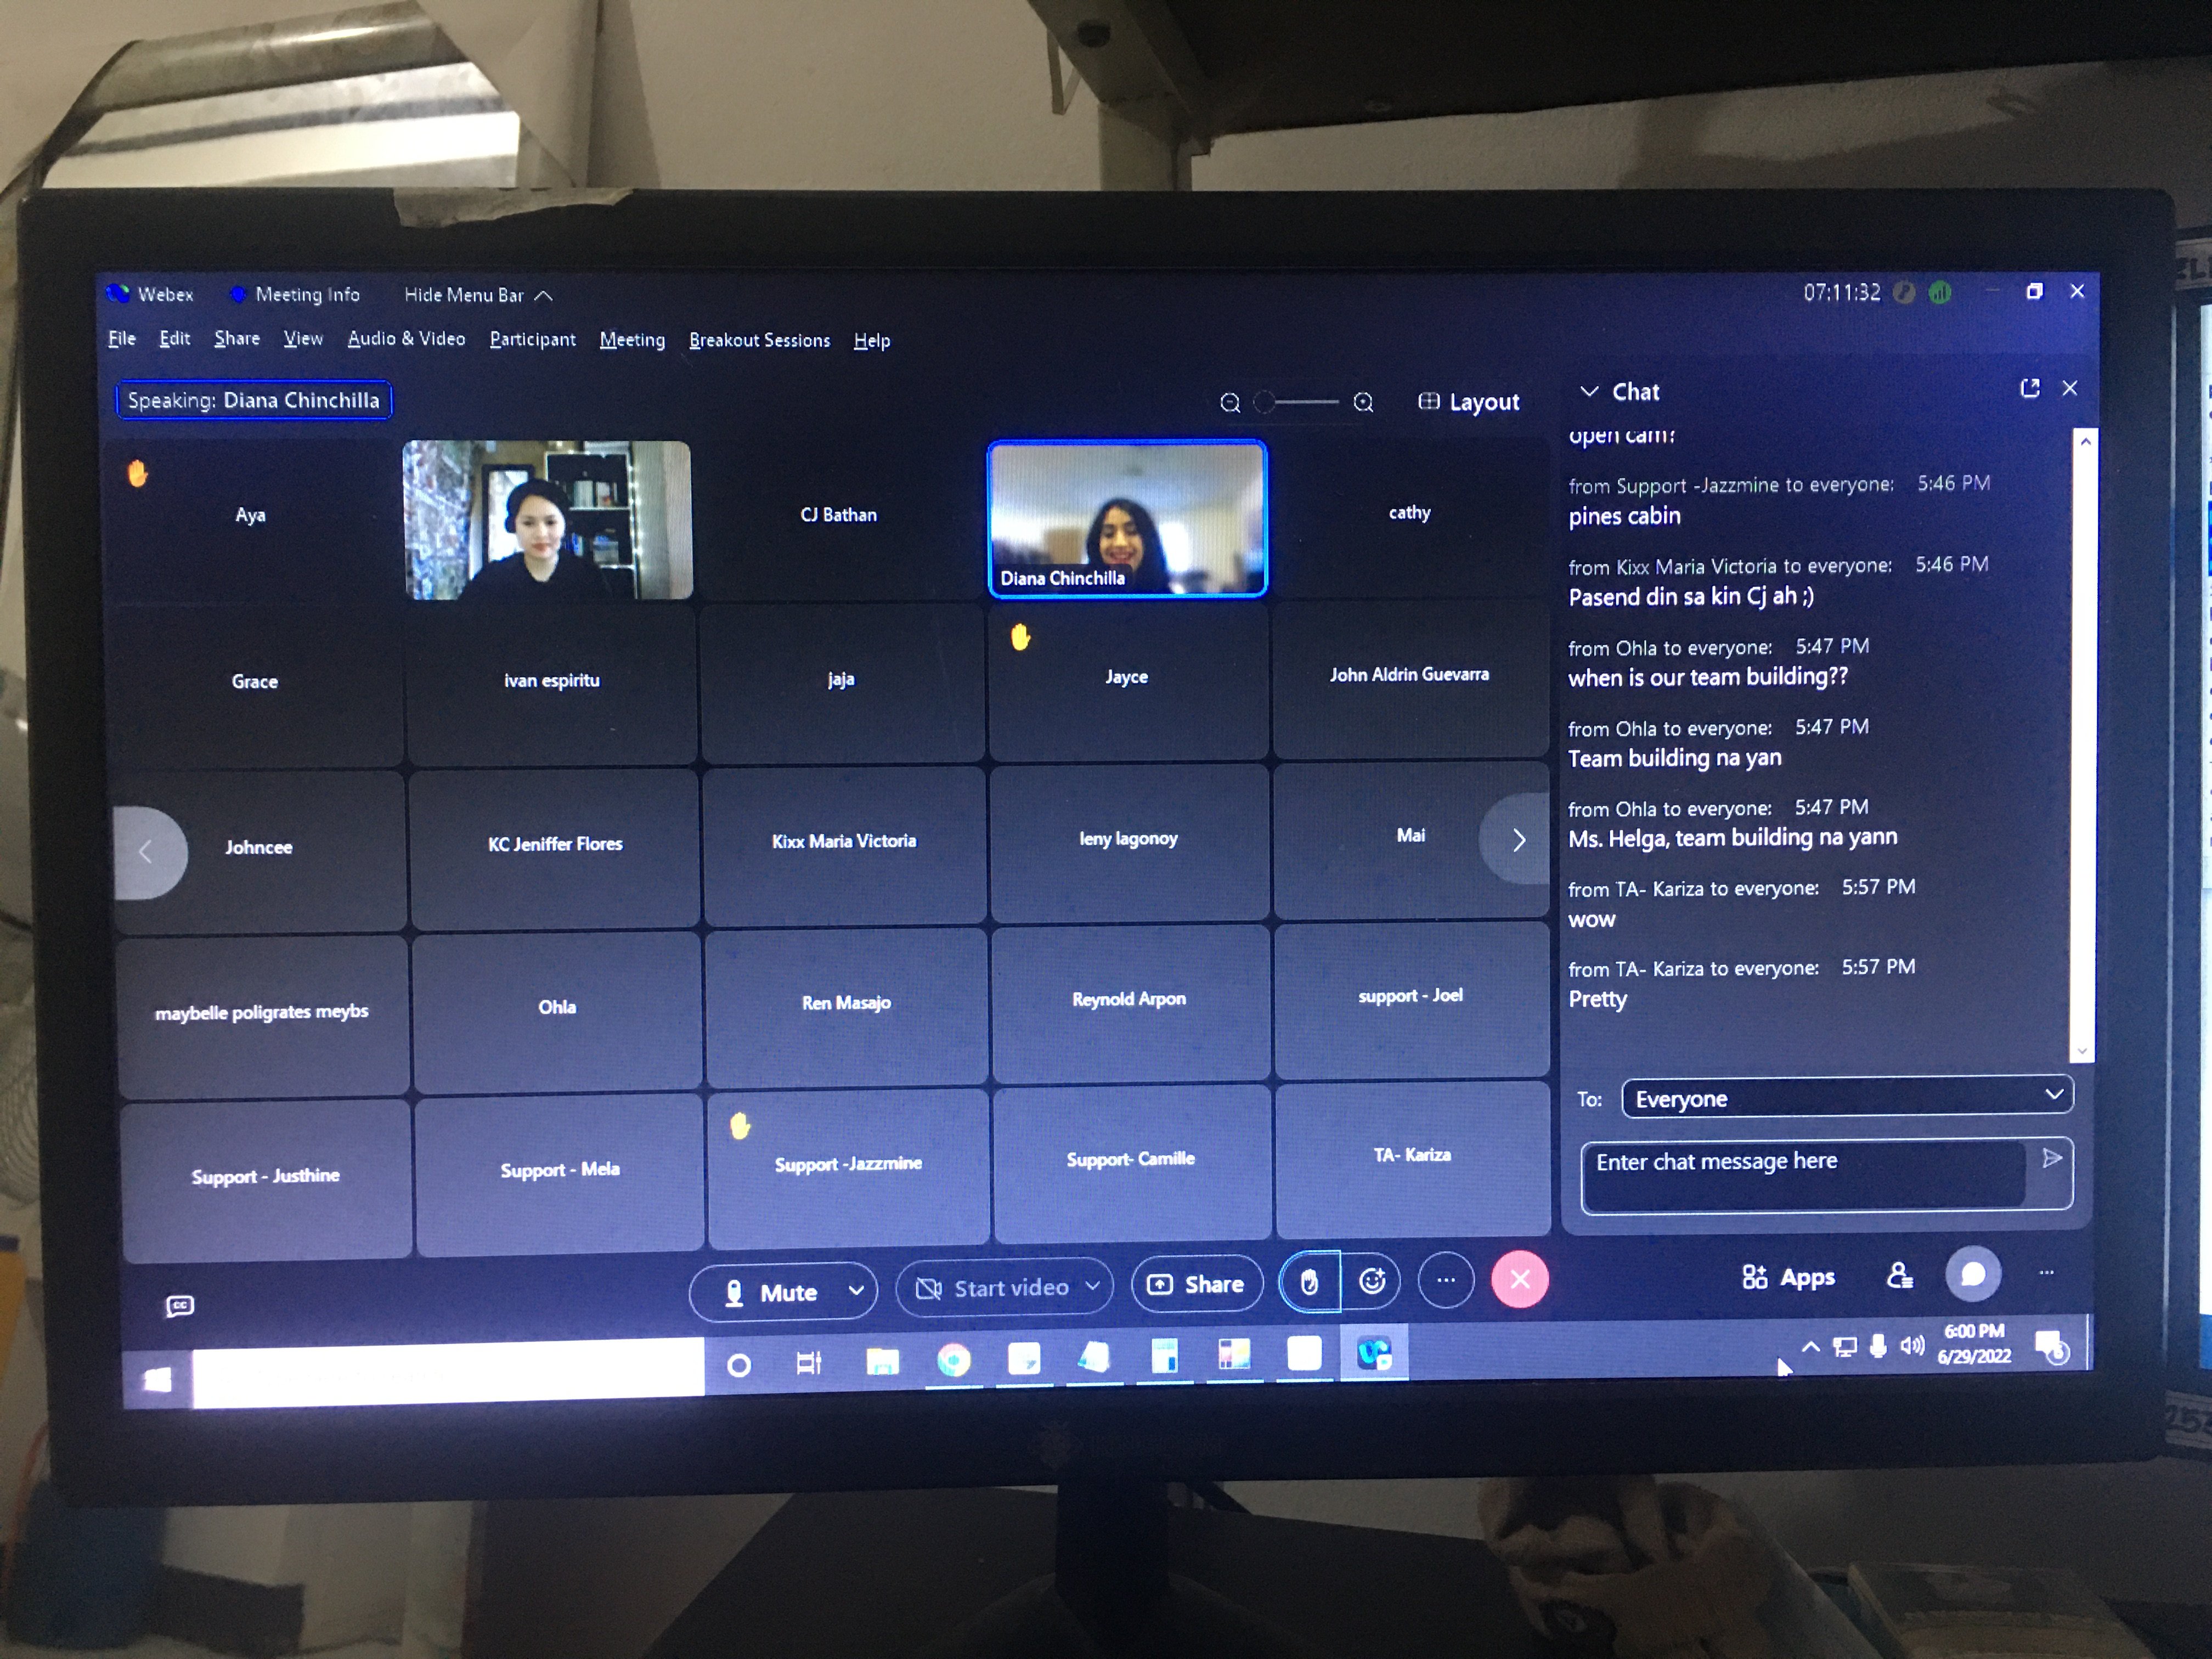
Task: Open the Layout options
Action: pos(1468,402)
